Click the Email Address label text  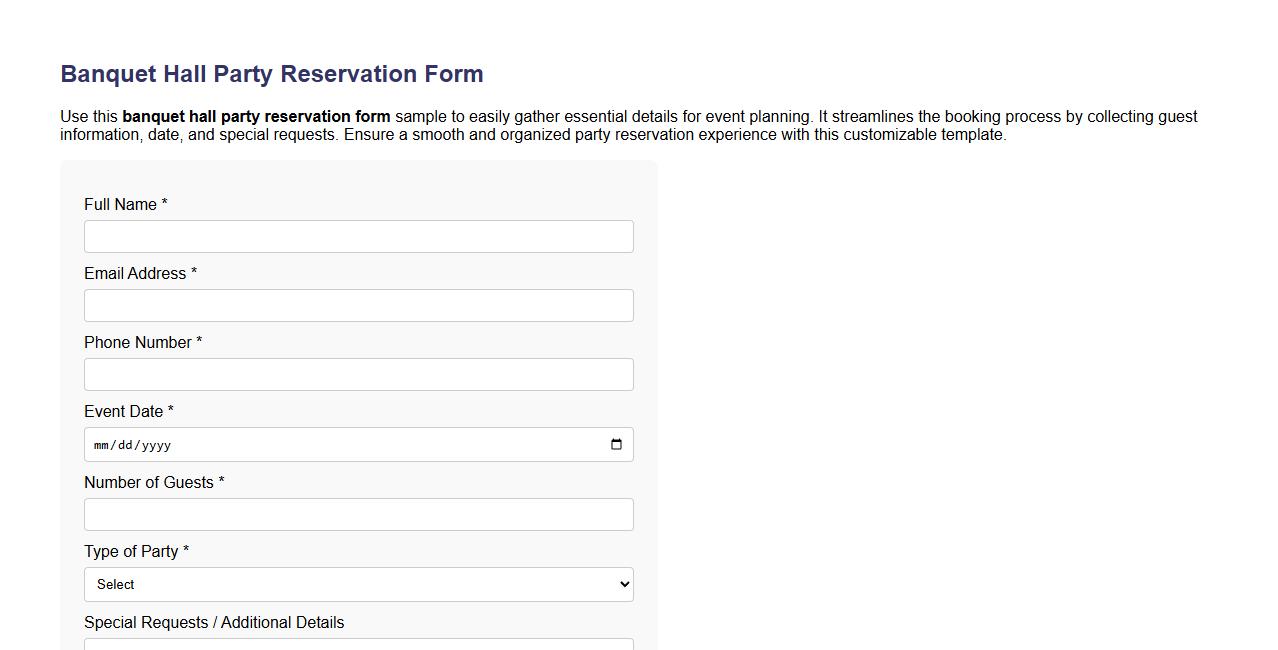pos(134,273)
